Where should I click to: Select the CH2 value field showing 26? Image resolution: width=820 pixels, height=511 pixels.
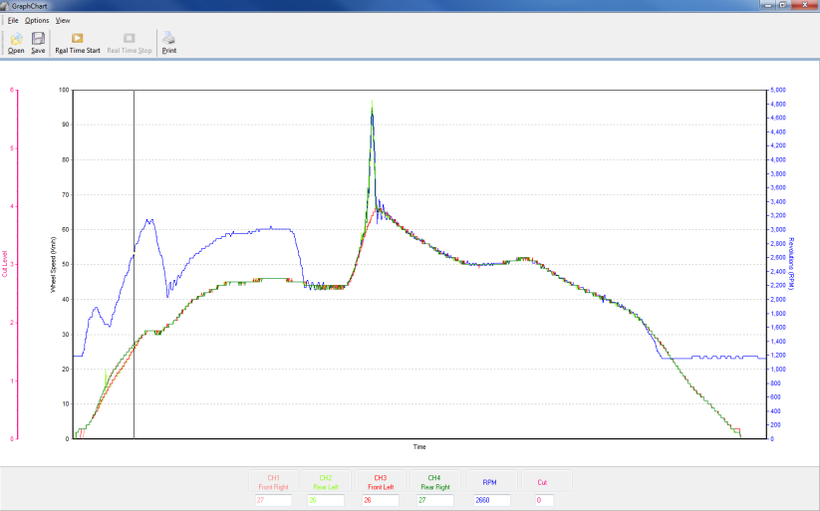(x=326, y=500)
